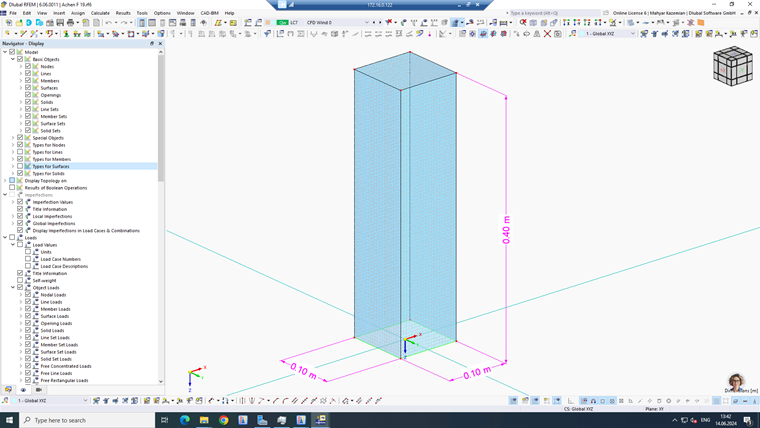Open the CAD-BIM menu
This screenshot has height=428, width=760.
pyautogui.click(x=209, y=13)
